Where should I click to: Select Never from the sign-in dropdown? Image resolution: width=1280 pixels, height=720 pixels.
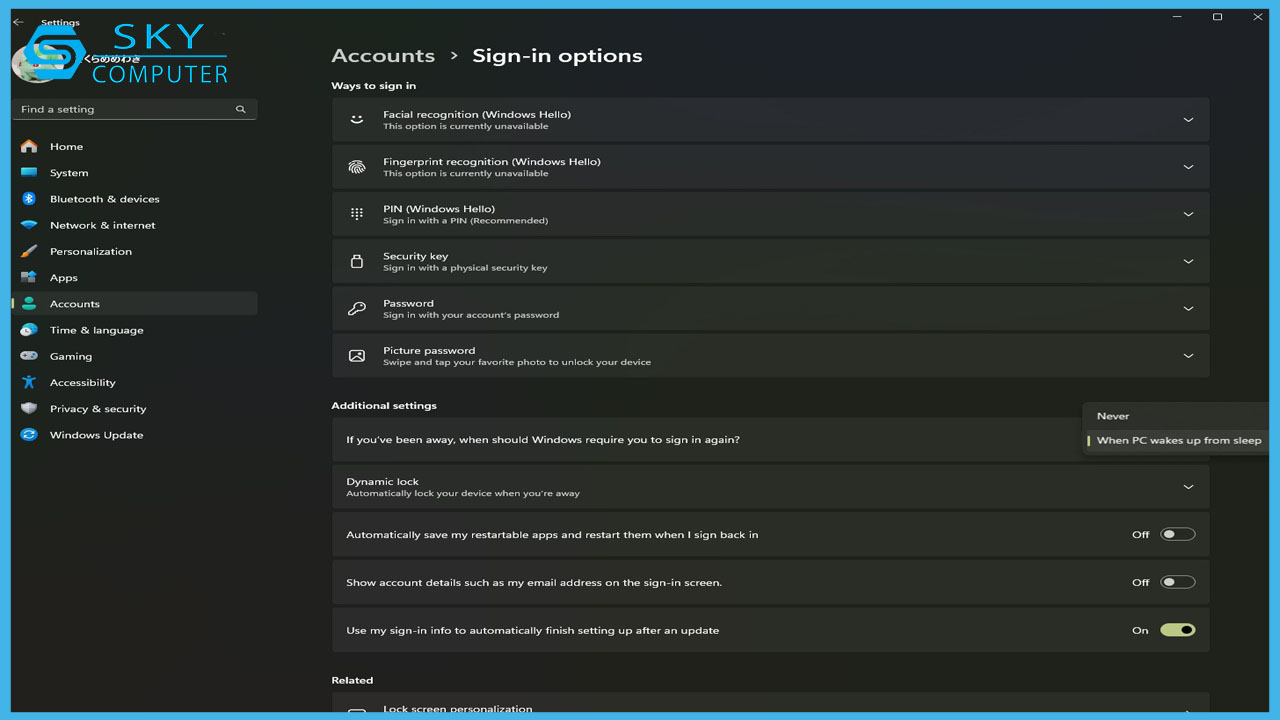pos(1113,416)
